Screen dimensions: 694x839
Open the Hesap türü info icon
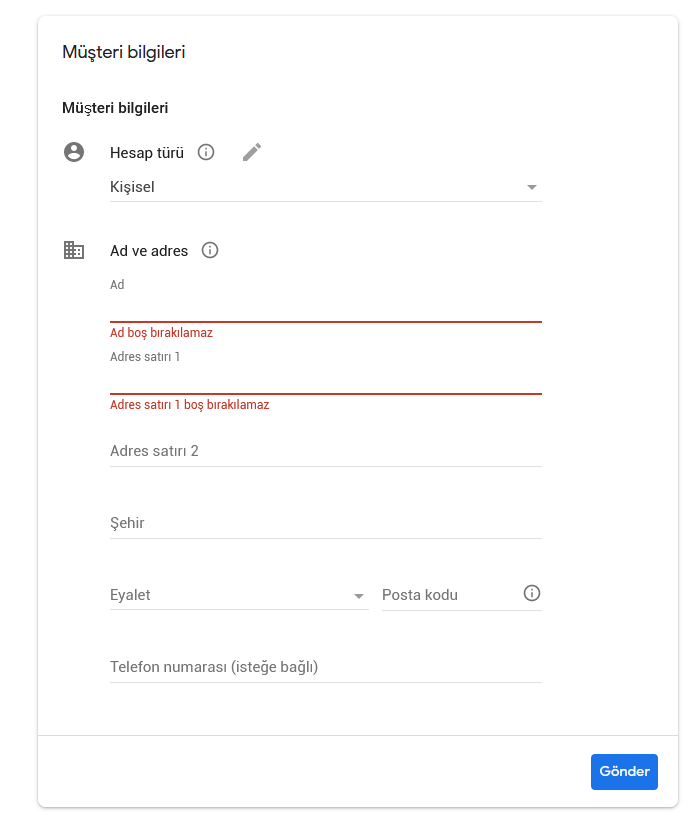pyautogui.click(x=206, y=152)
